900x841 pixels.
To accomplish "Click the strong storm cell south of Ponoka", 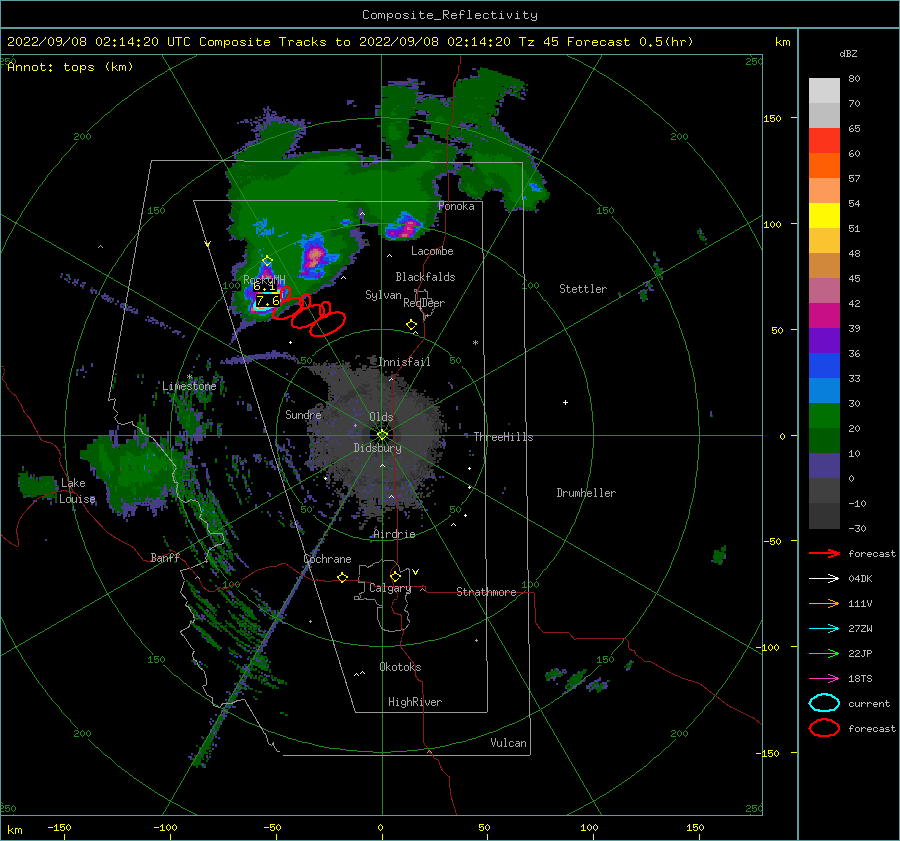I will [x=405, y=226].
